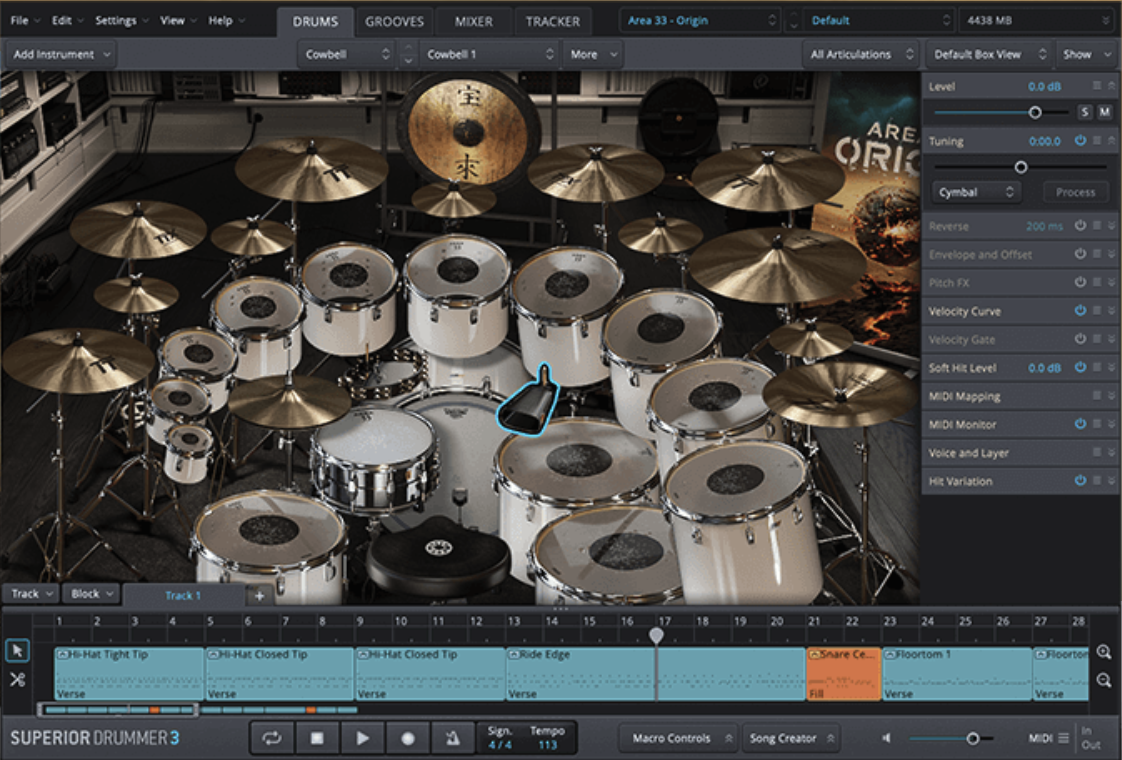This screenshot has height=760, width=1122.
Task: Enable the Pitch FX power button
Action: [1080, 282]
